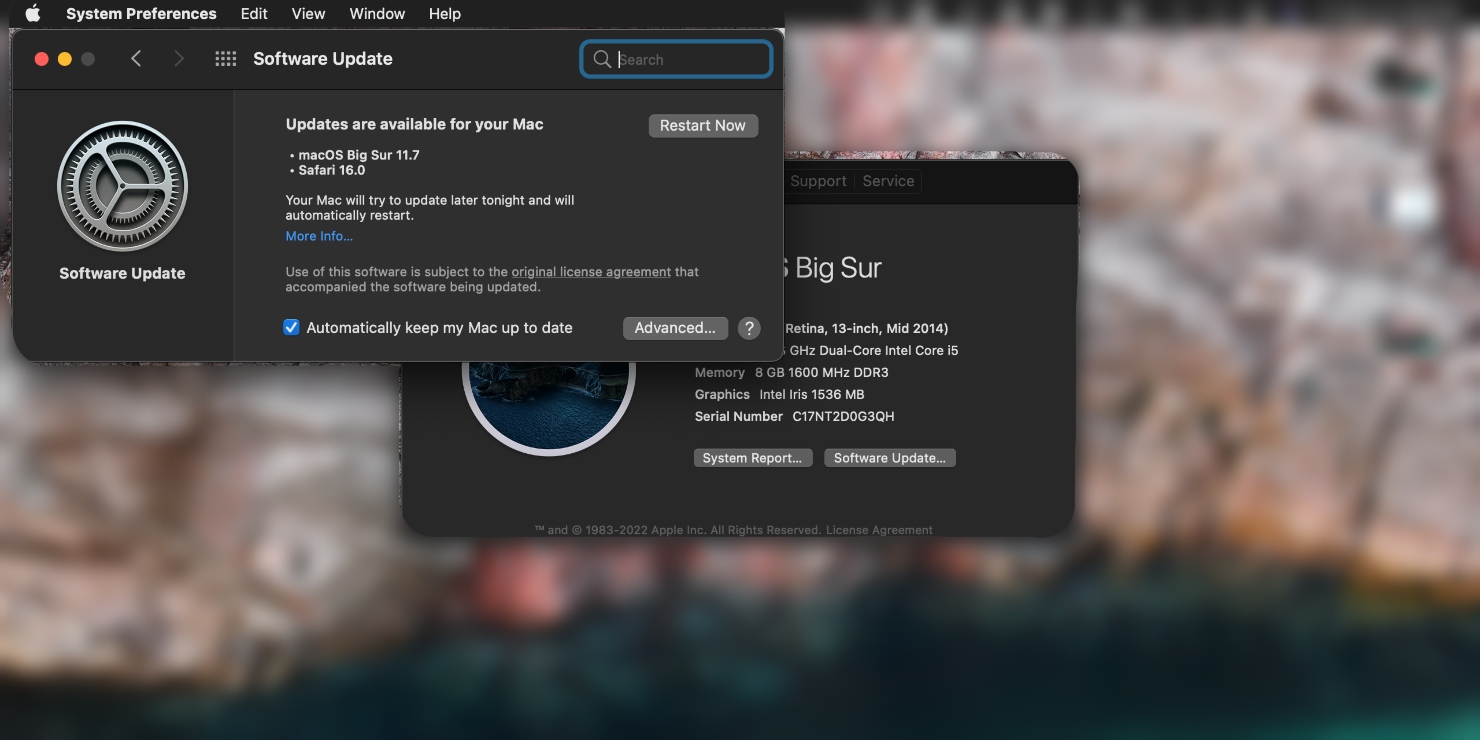
Task: Select Memory value 8 GB 1600 MHz DDR3
Action: [x=822, y=372]
